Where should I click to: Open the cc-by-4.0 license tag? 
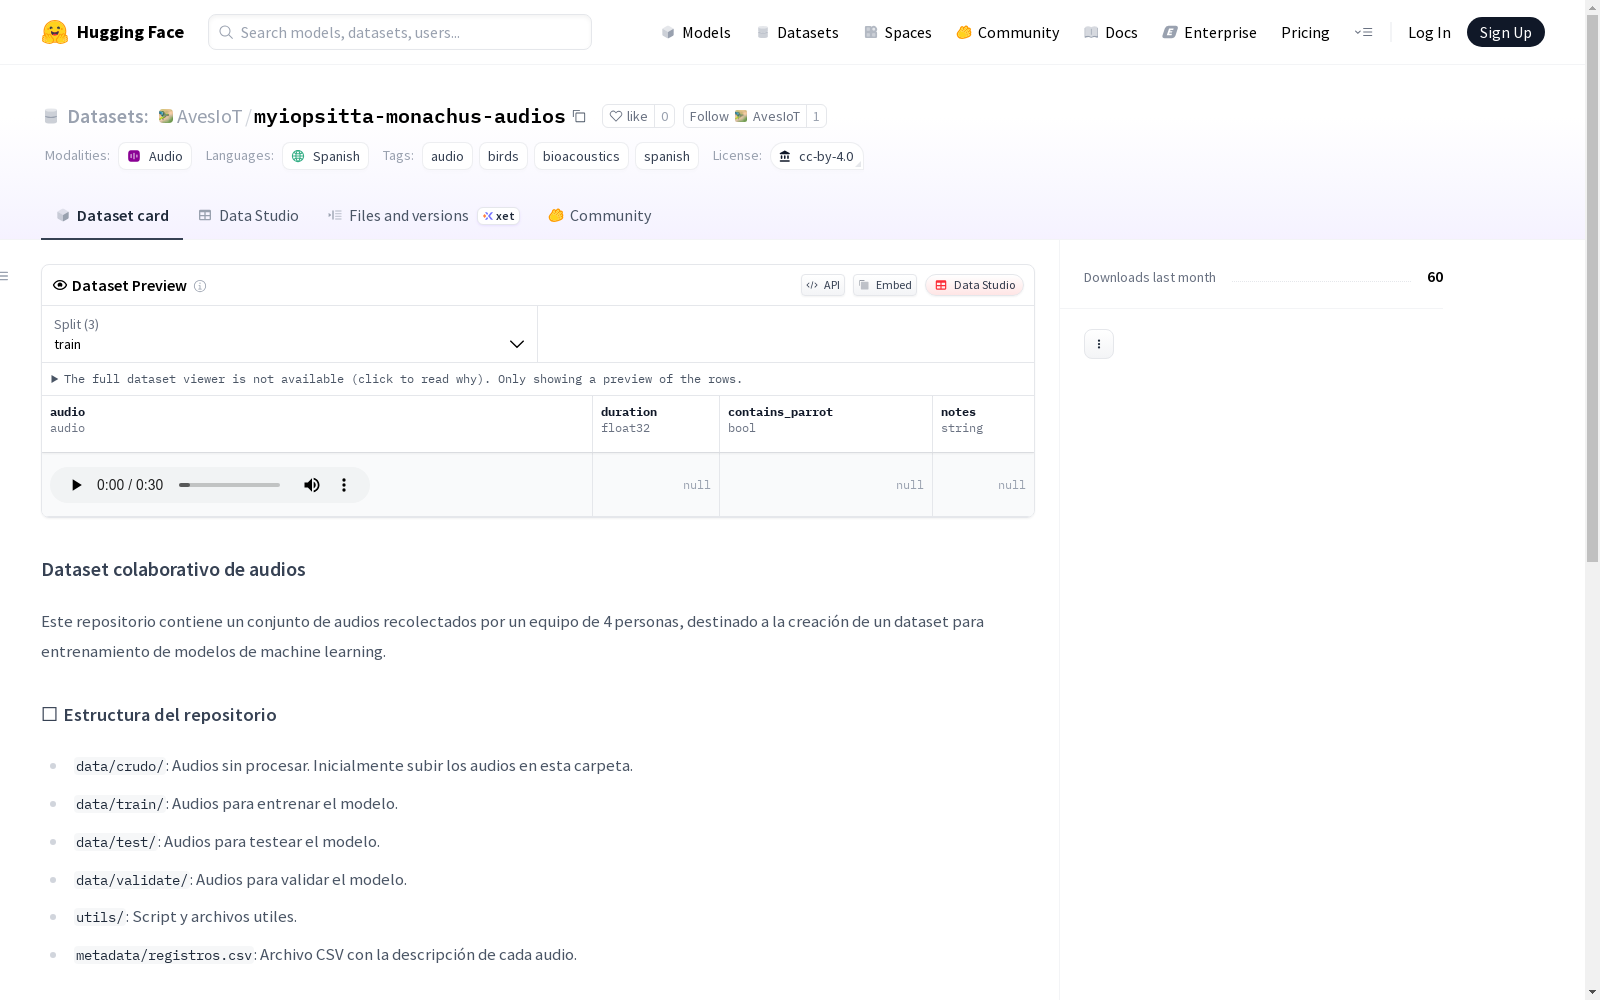click(817, 156)
